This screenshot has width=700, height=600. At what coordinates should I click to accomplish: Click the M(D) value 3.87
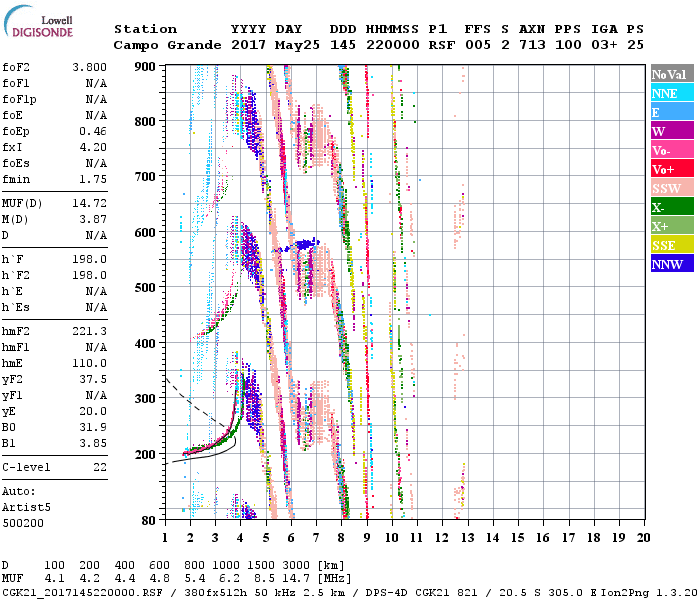(93, 220)
